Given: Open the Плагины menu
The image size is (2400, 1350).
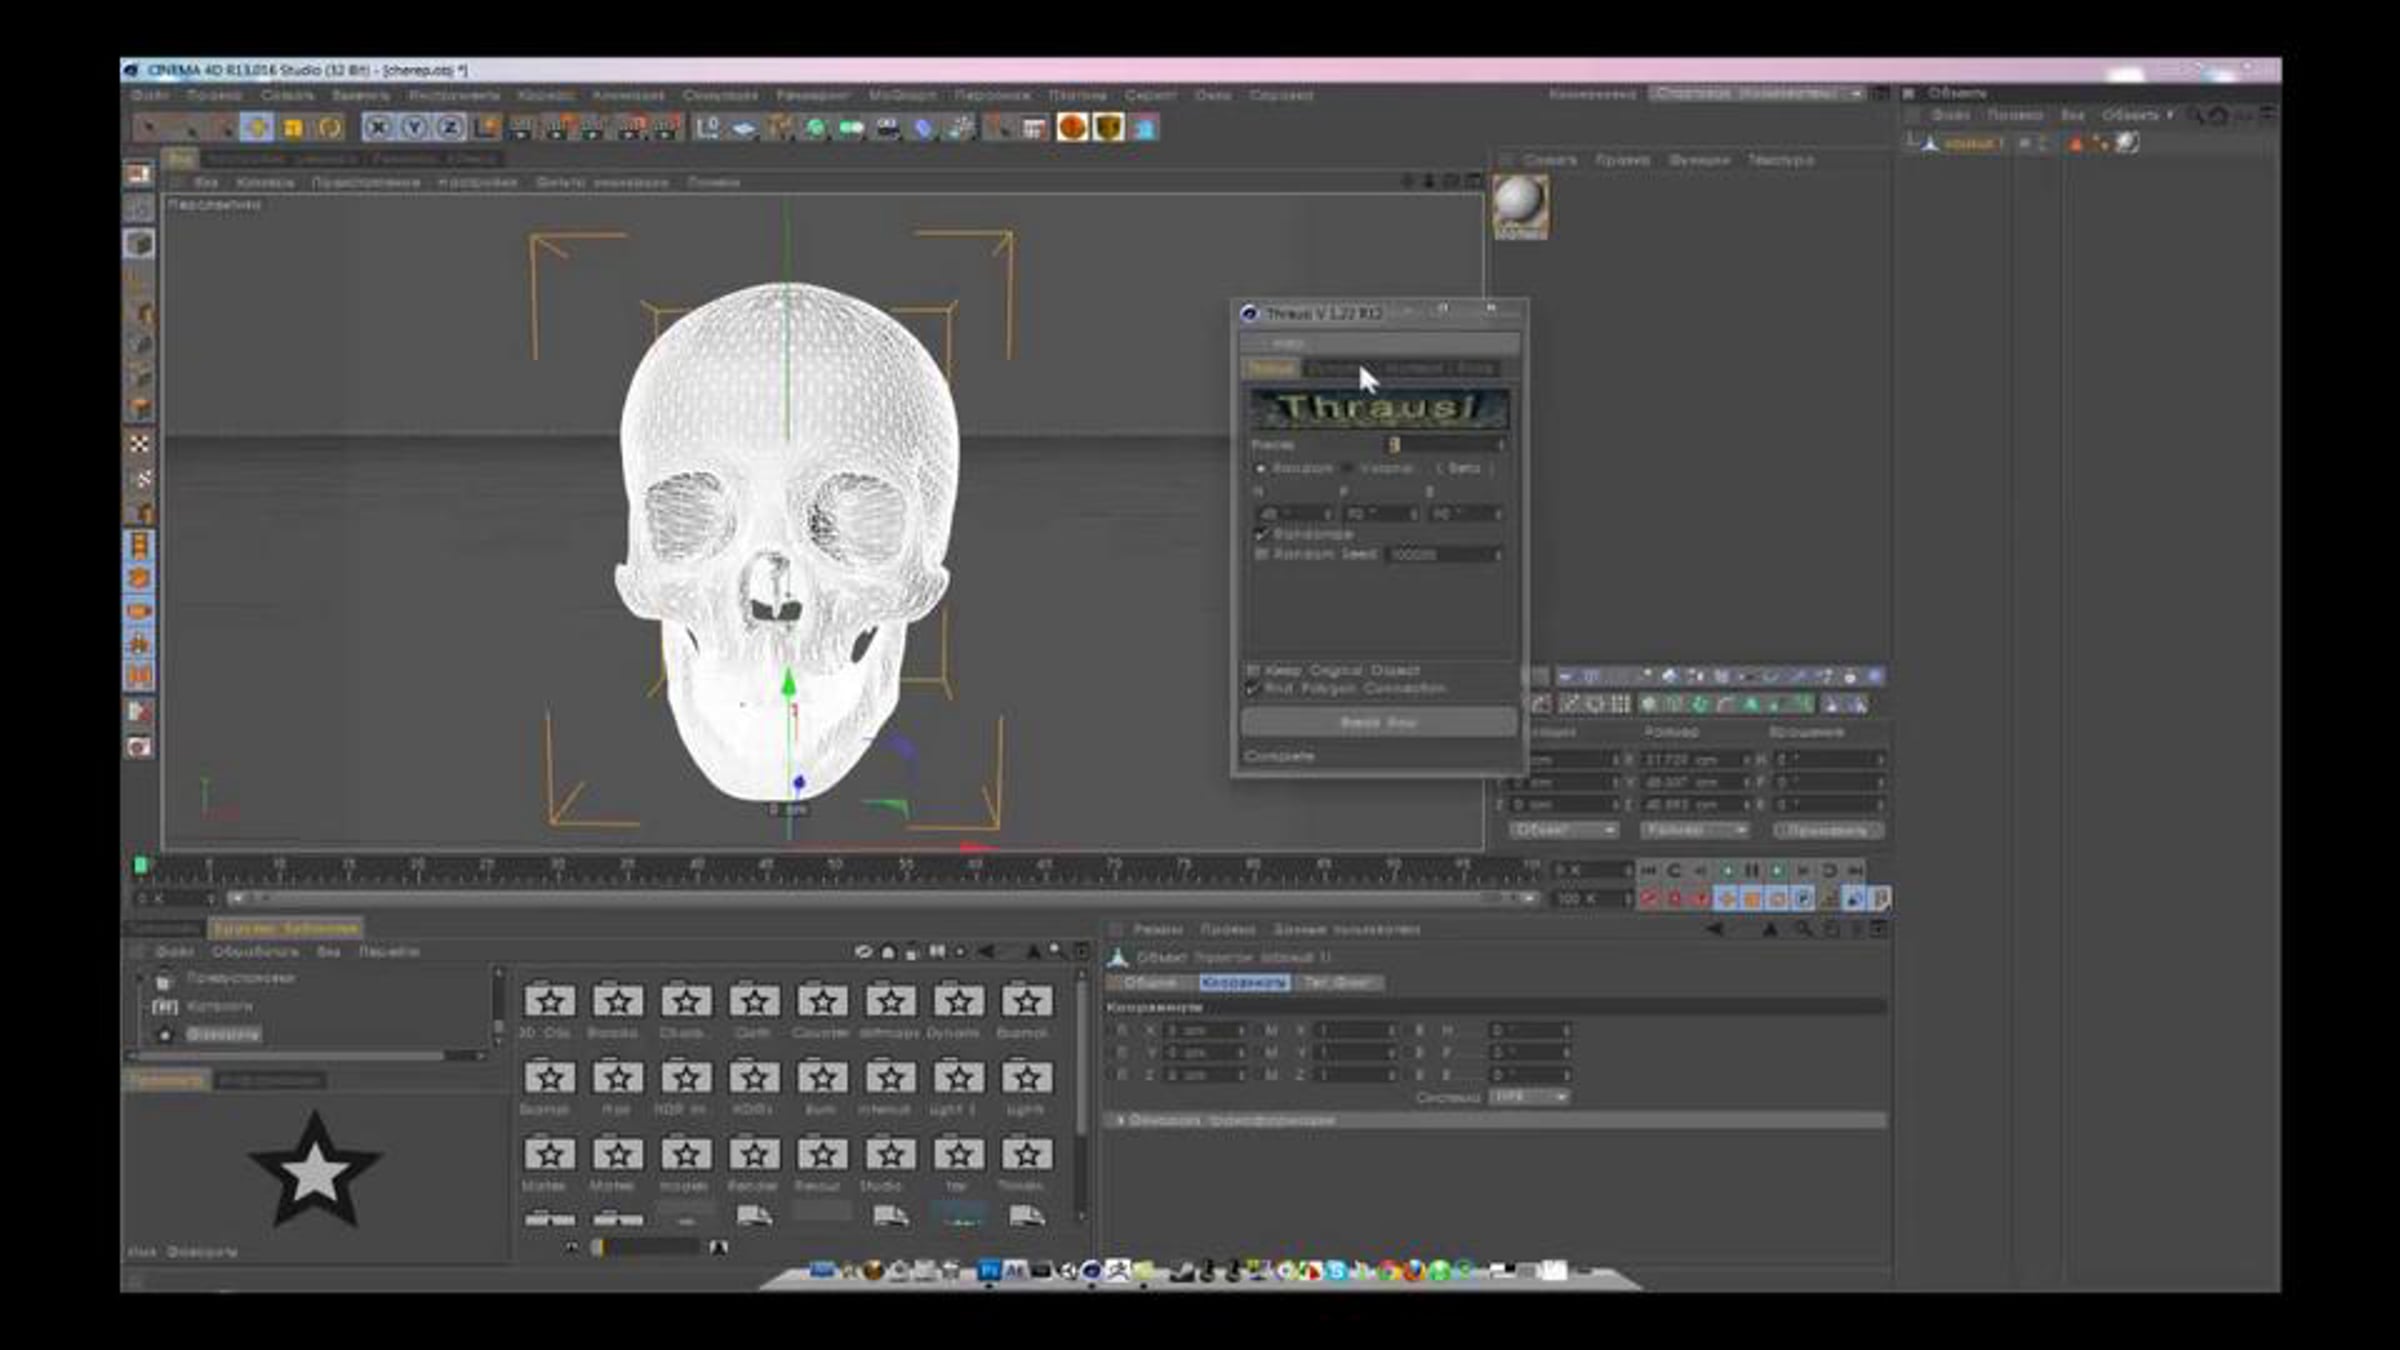Looking at the screenshot, I should [1077, 95].
